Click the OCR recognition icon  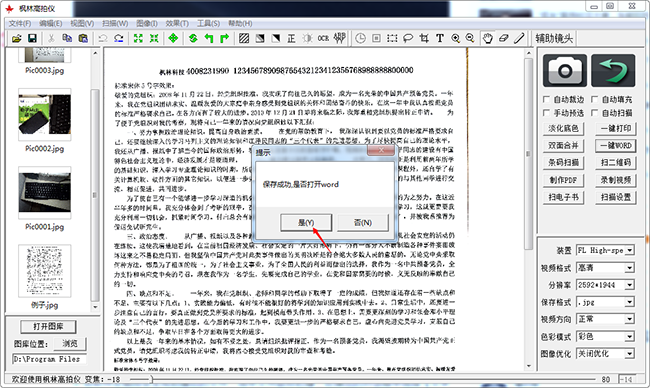click(323, 39)
